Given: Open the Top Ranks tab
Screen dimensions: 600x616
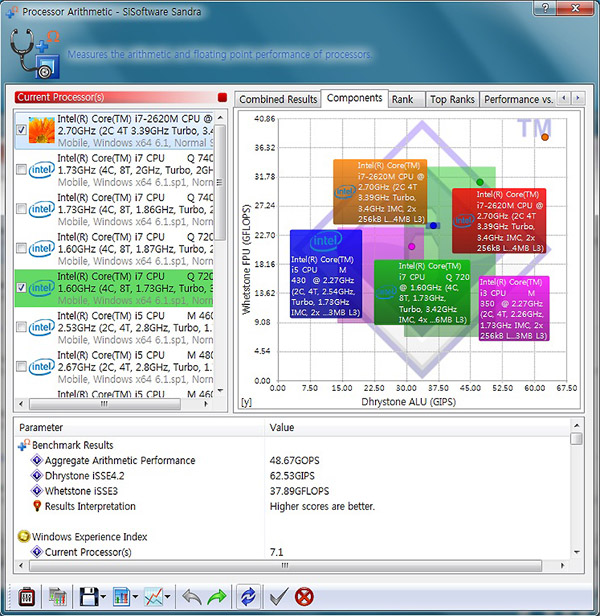Looking at the screenshot, I should coord(452,99).
